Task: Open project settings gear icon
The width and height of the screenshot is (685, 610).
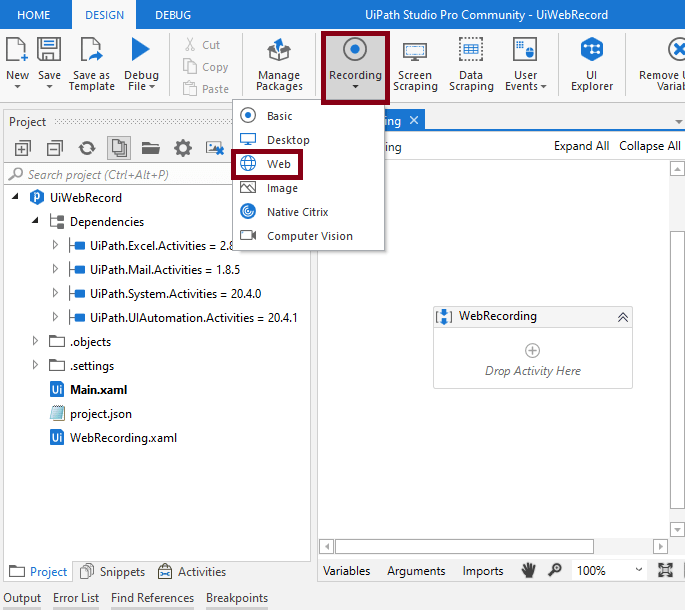Action: pos(183,149)
